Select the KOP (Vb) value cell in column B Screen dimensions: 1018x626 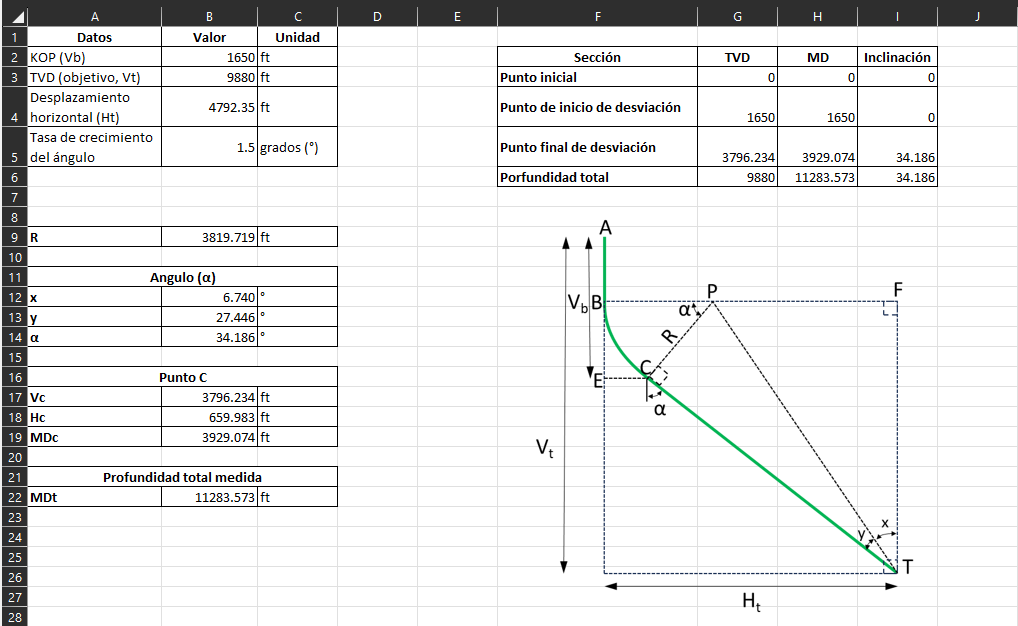pos(208,57)
